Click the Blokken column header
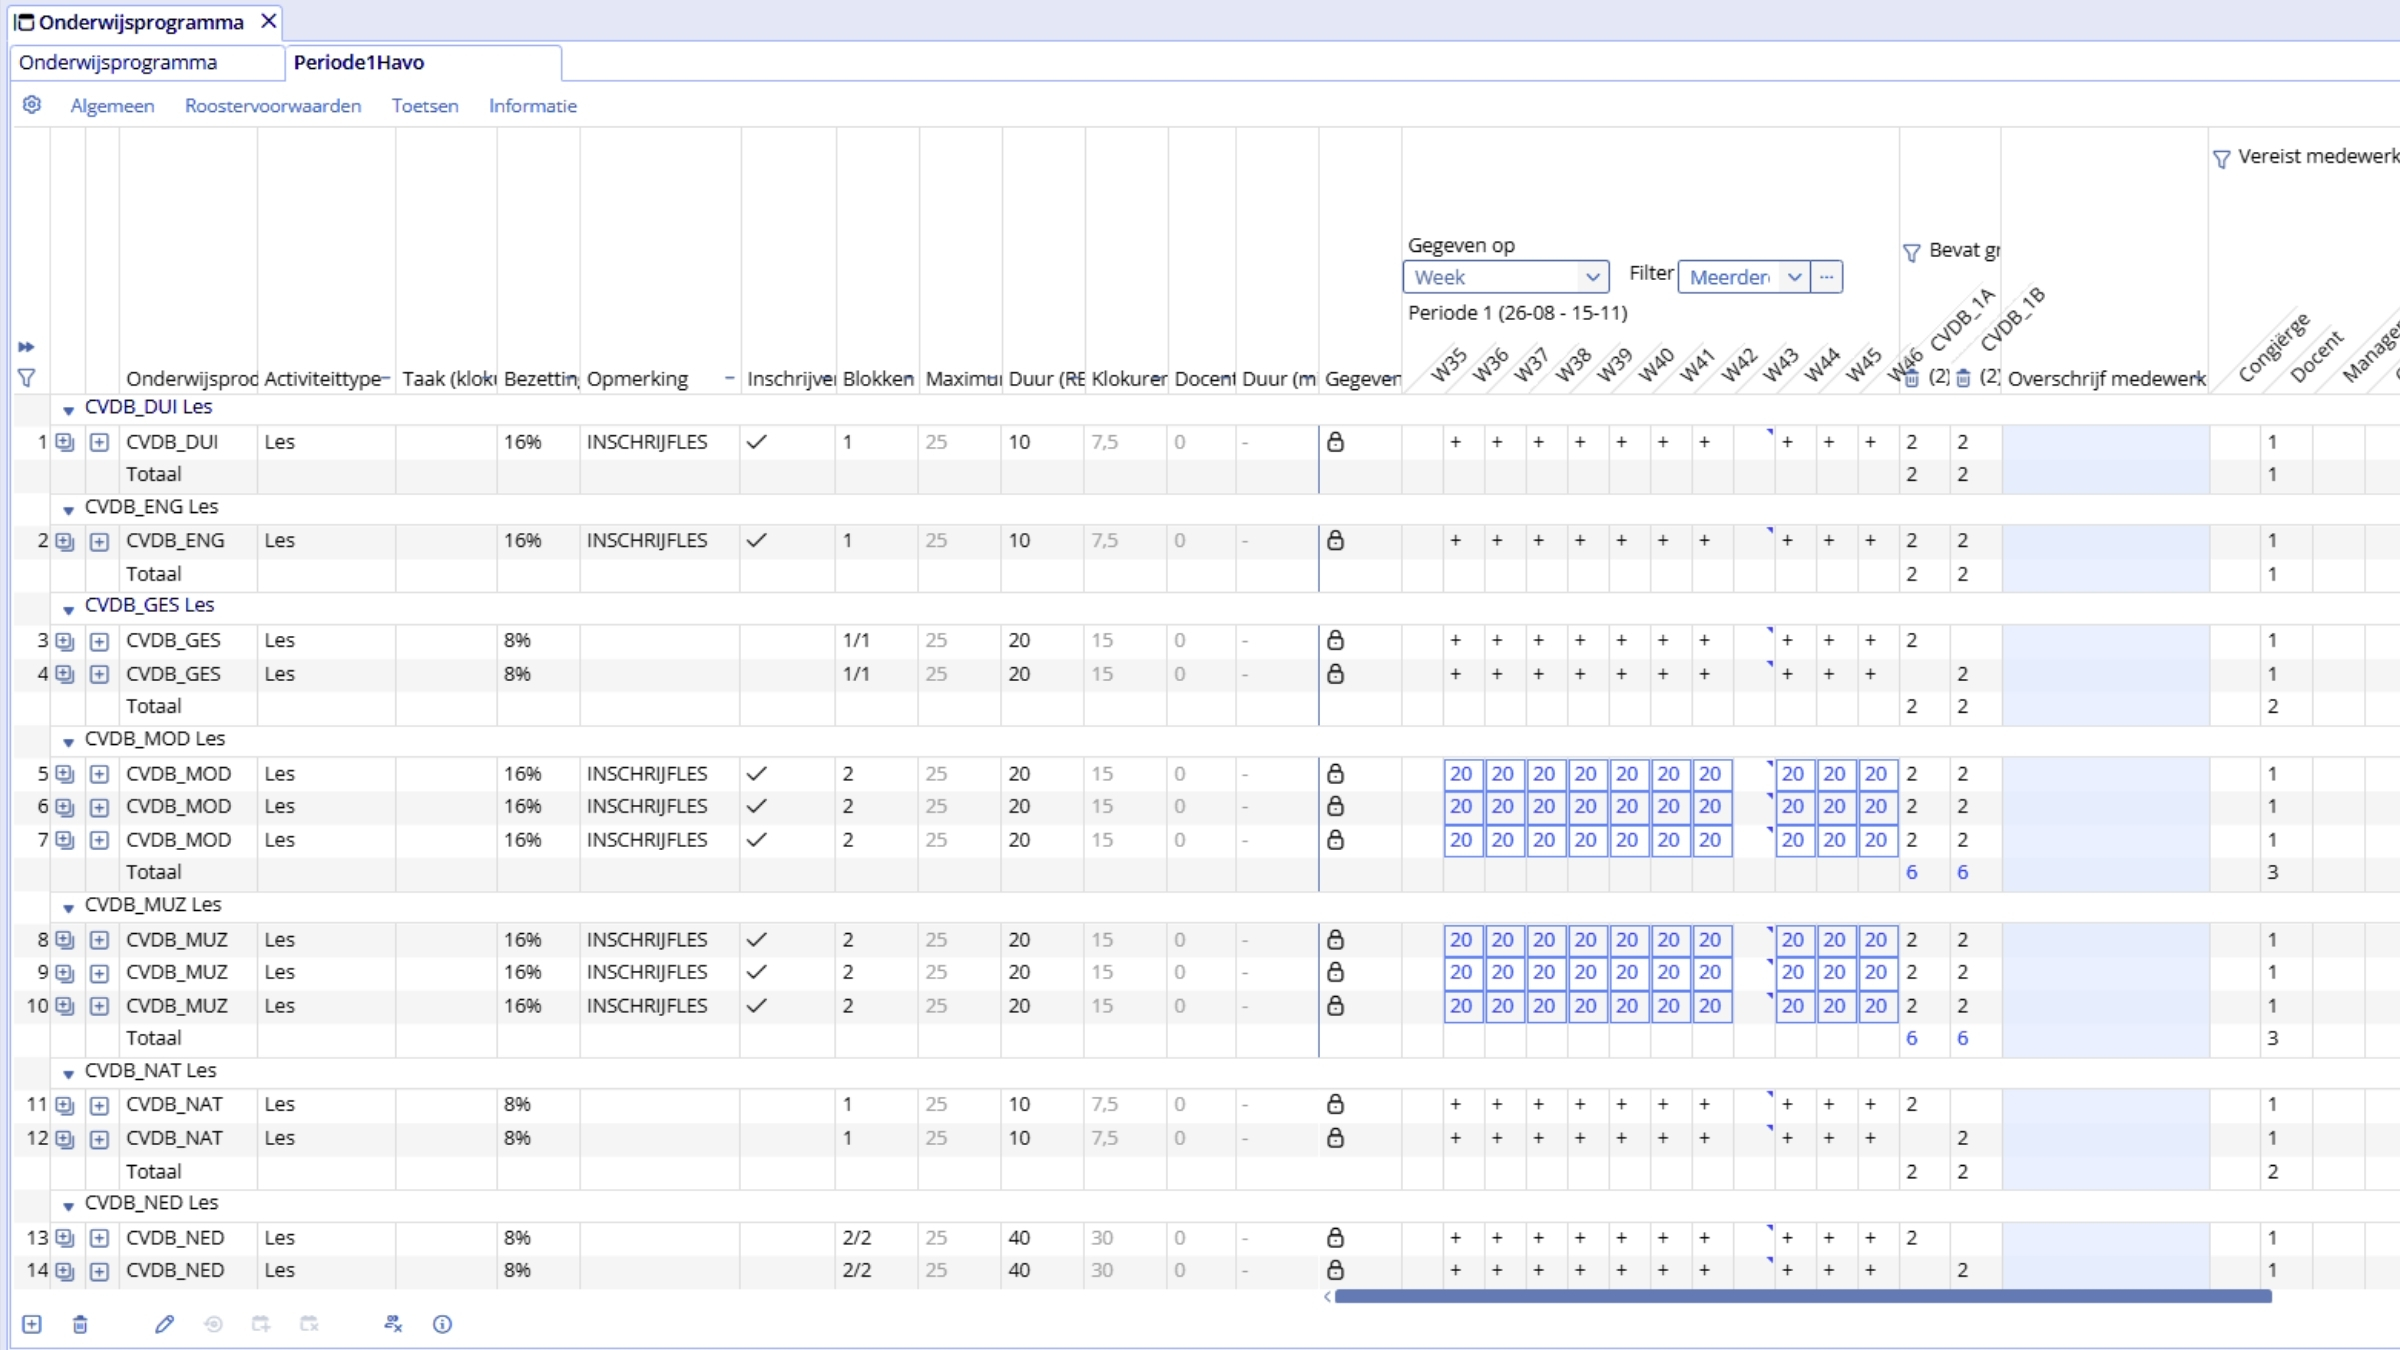 click(878, 379)
